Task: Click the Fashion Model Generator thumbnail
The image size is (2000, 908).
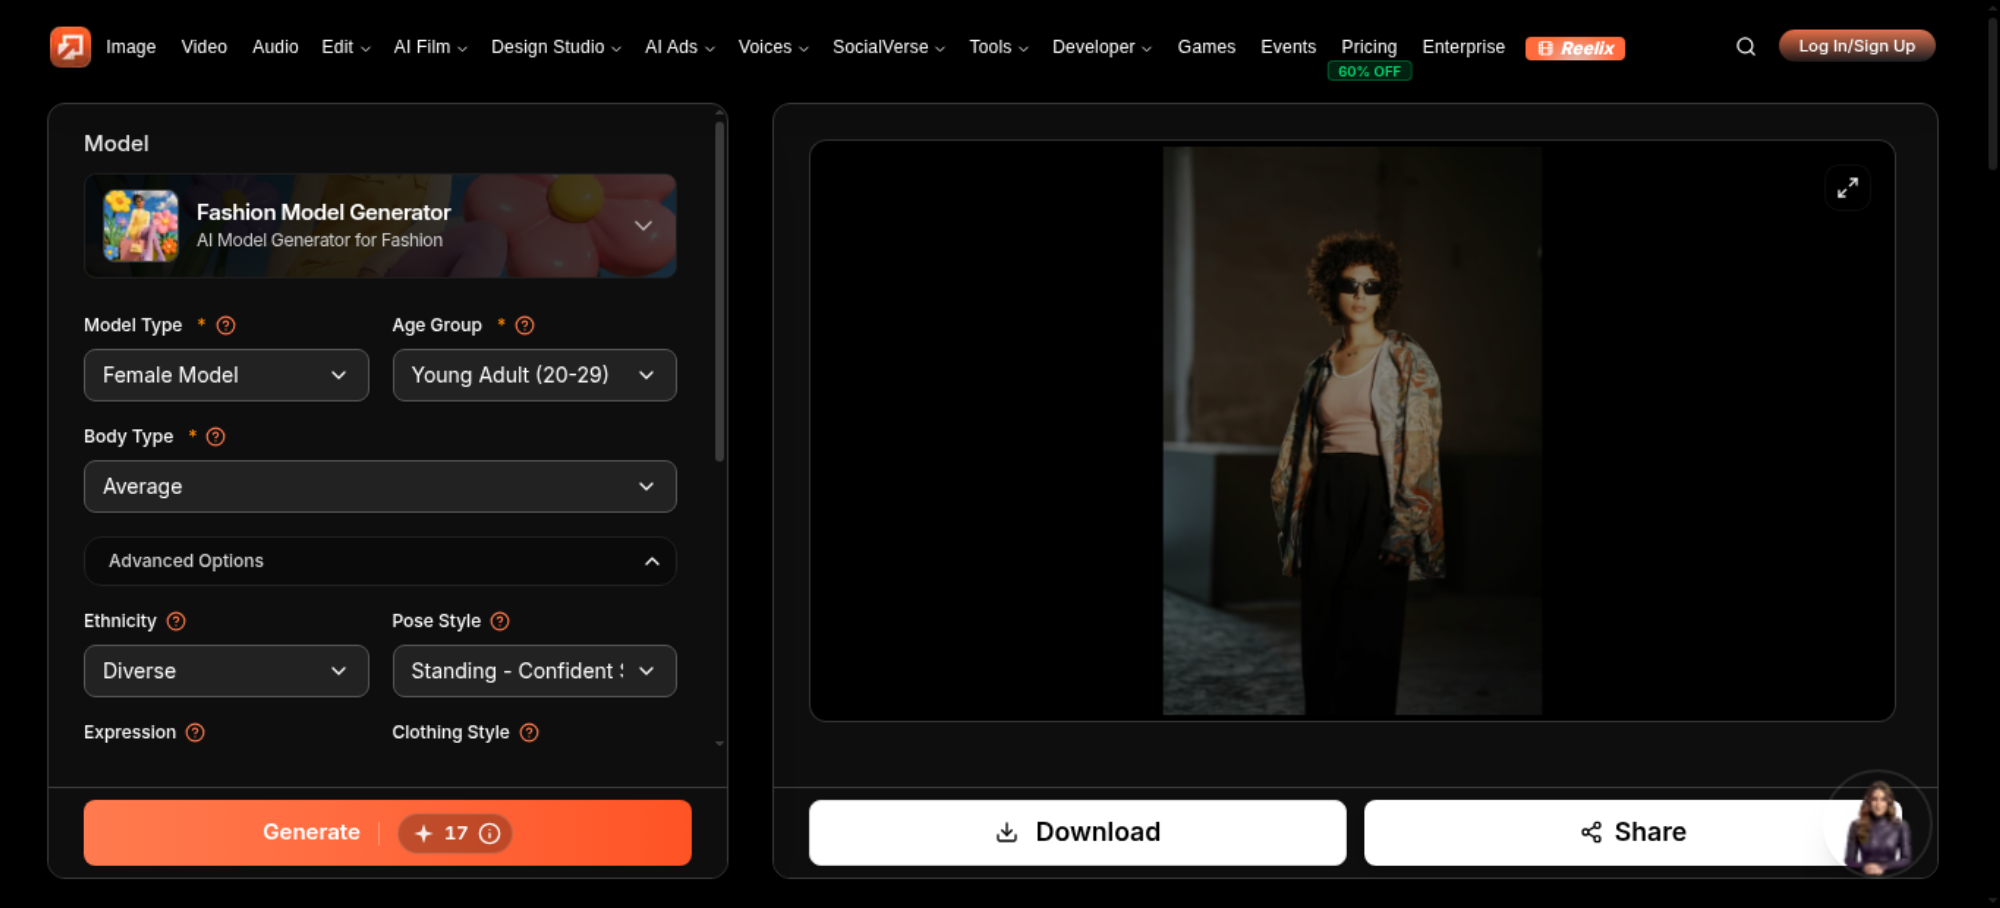Action: point(141,226)
